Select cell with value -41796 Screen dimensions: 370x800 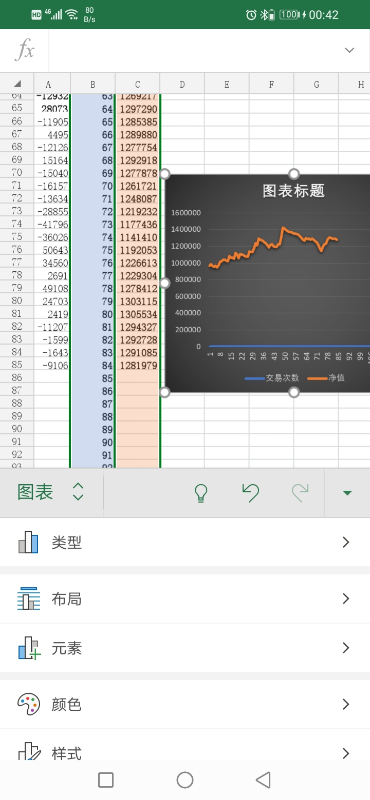click(x=52, y=224)
